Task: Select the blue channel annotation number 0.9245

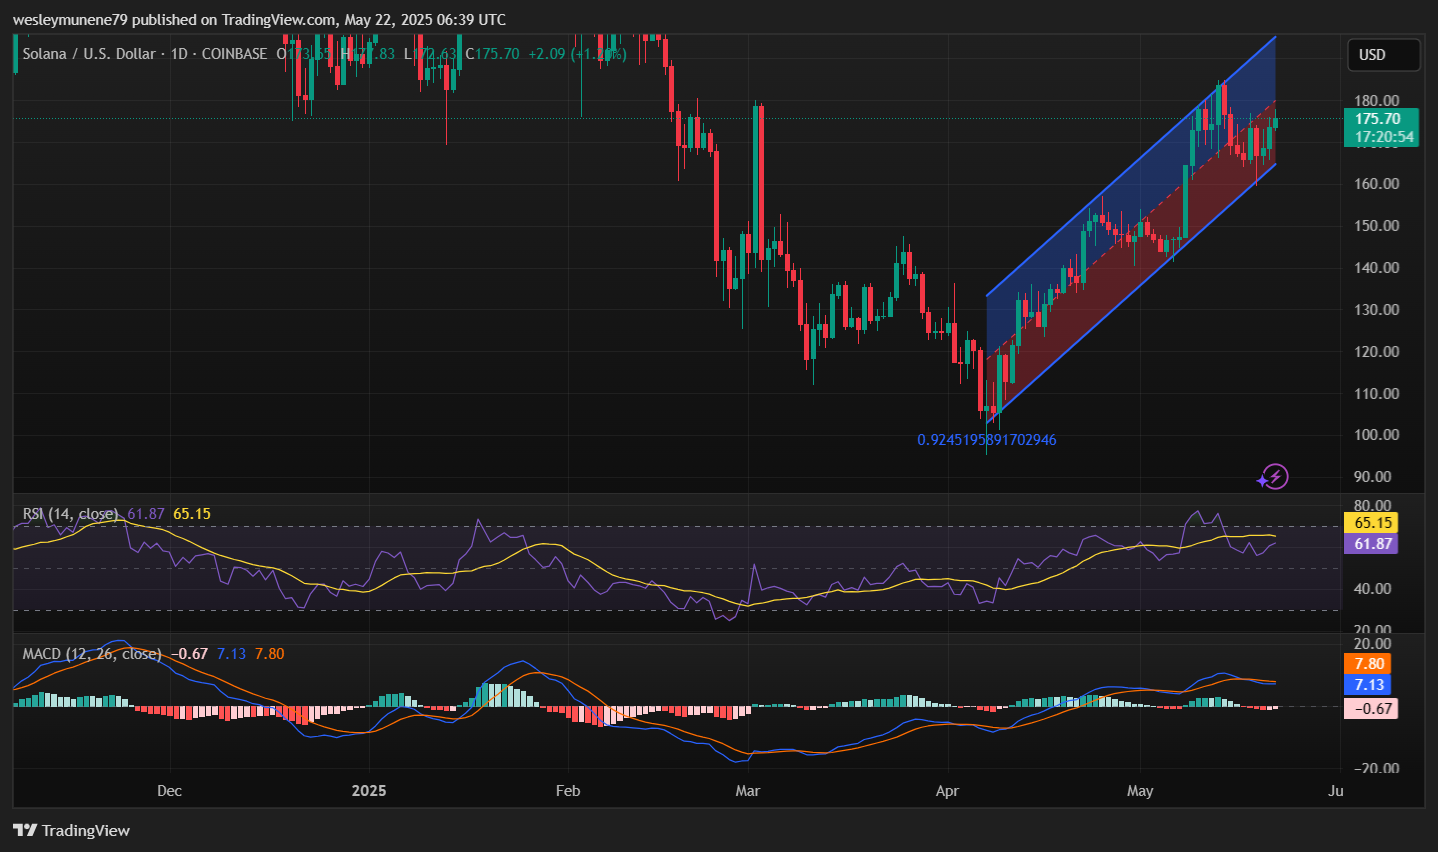Action: pos(986,440)
